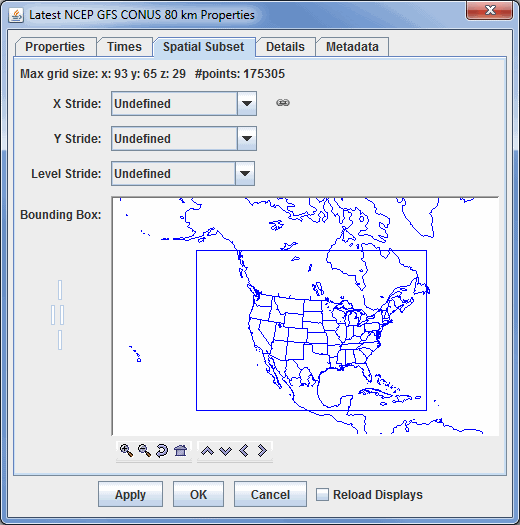Click the OK button

point(198,494)
